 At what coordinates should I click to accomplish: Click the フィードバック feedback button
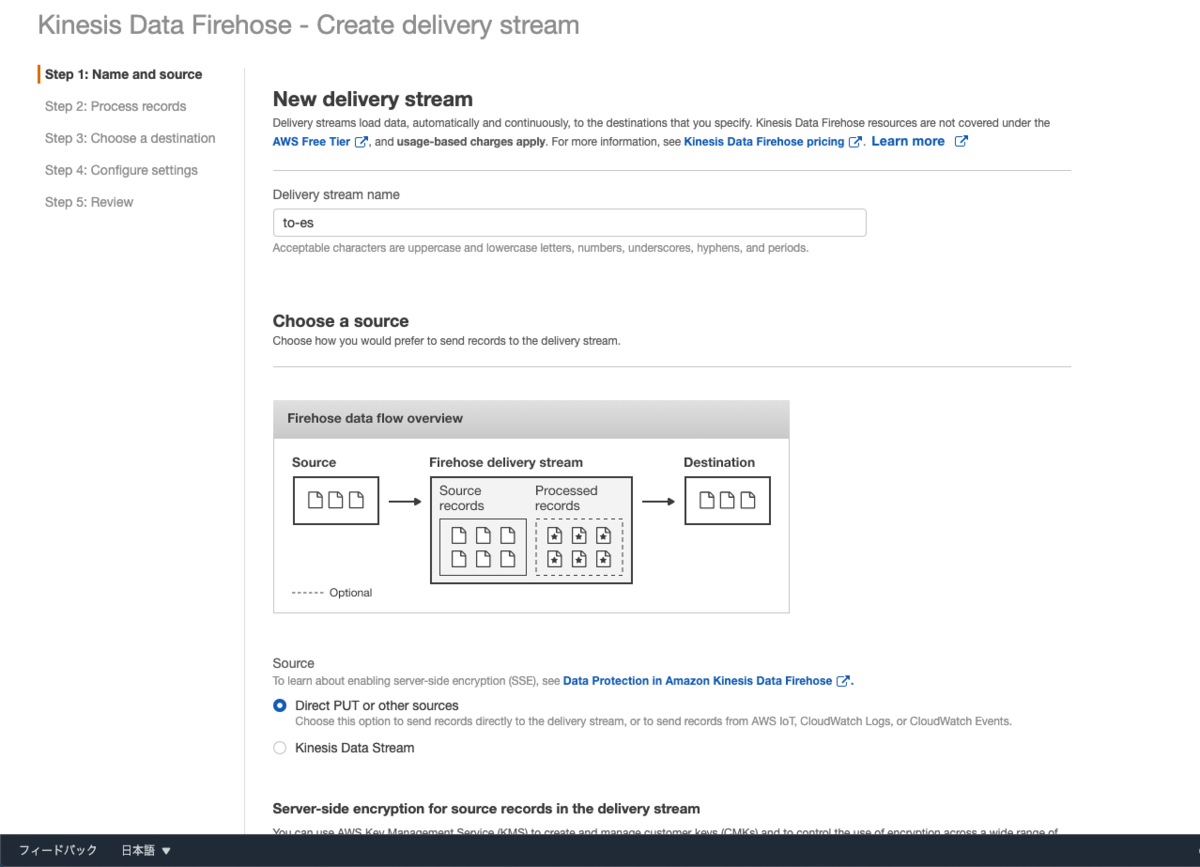[x=58, y=850]
